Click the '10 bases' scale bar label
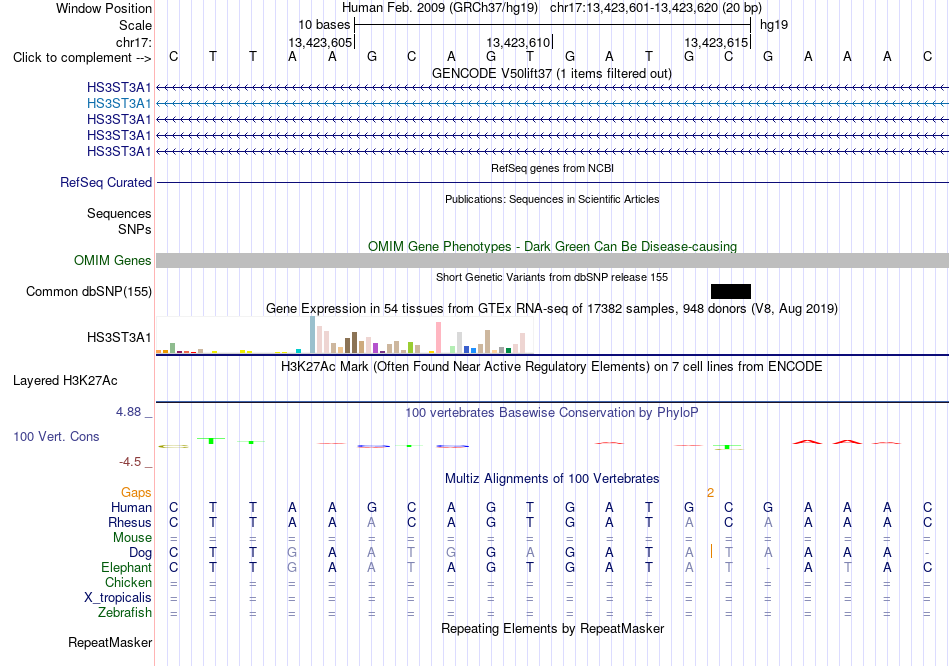Screen dimensions: 950x666 tap(324, 25)
